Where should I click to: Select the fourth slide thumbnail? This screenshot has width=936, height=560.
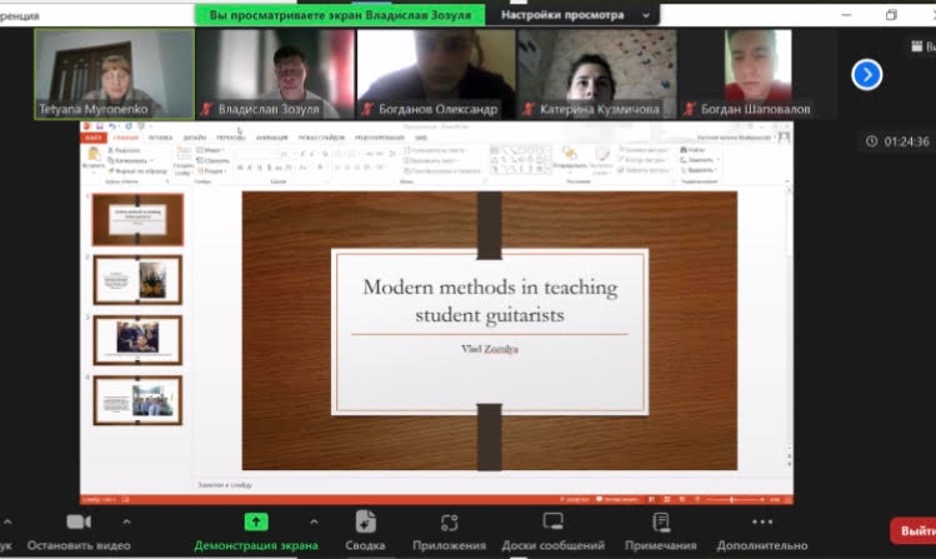(138, 401)
